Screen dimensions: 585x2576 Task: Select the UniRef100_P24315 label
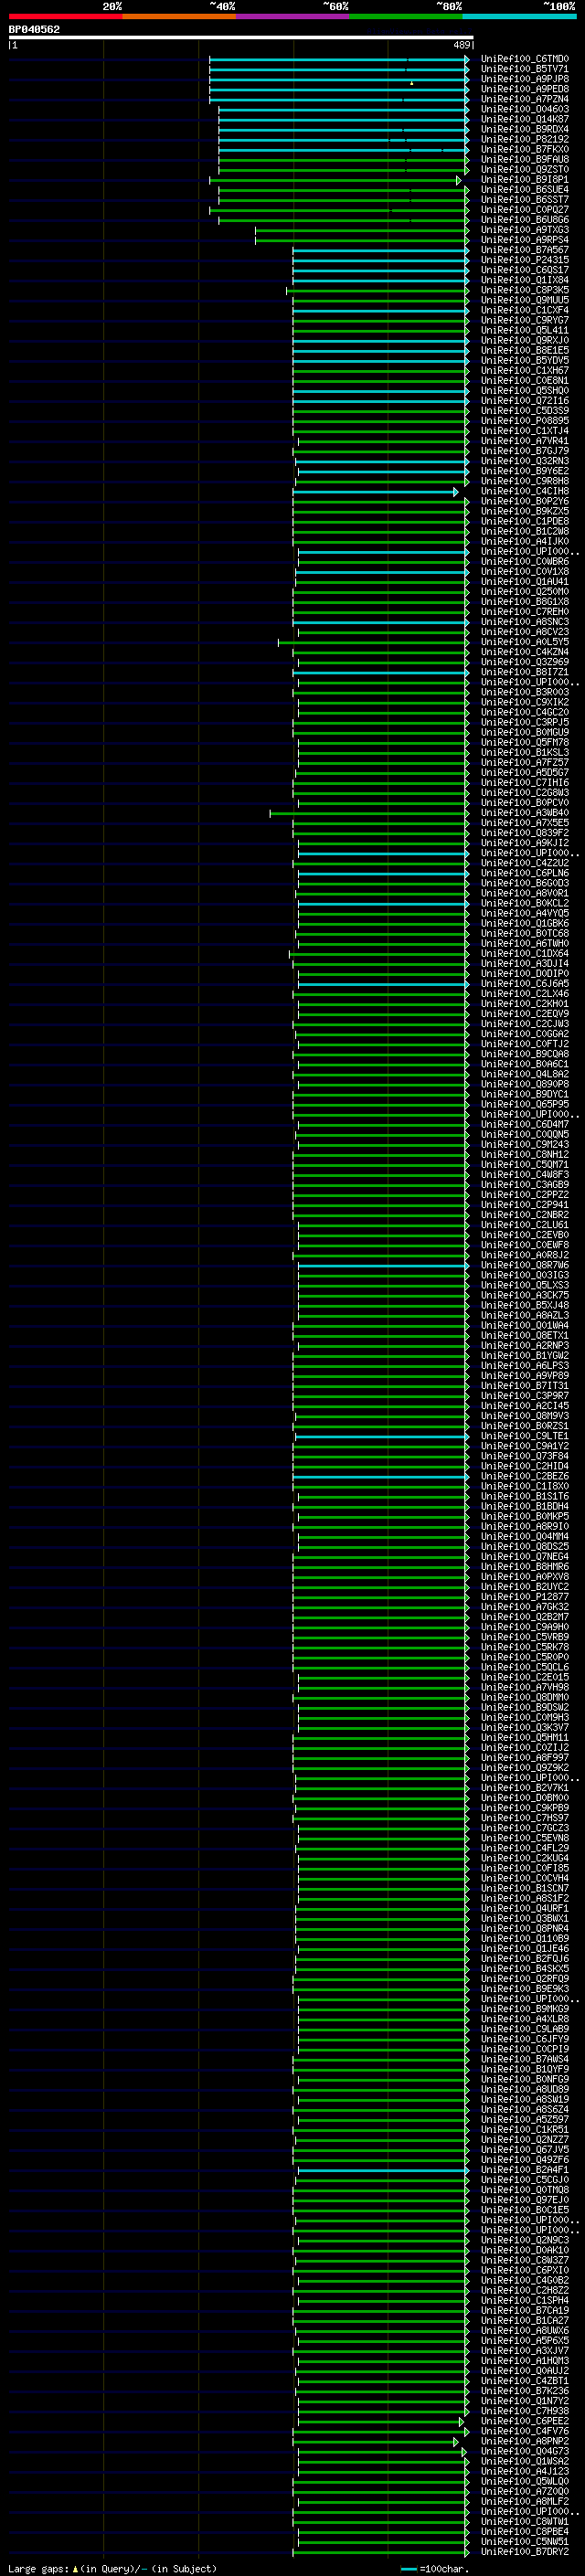(524, 260)
